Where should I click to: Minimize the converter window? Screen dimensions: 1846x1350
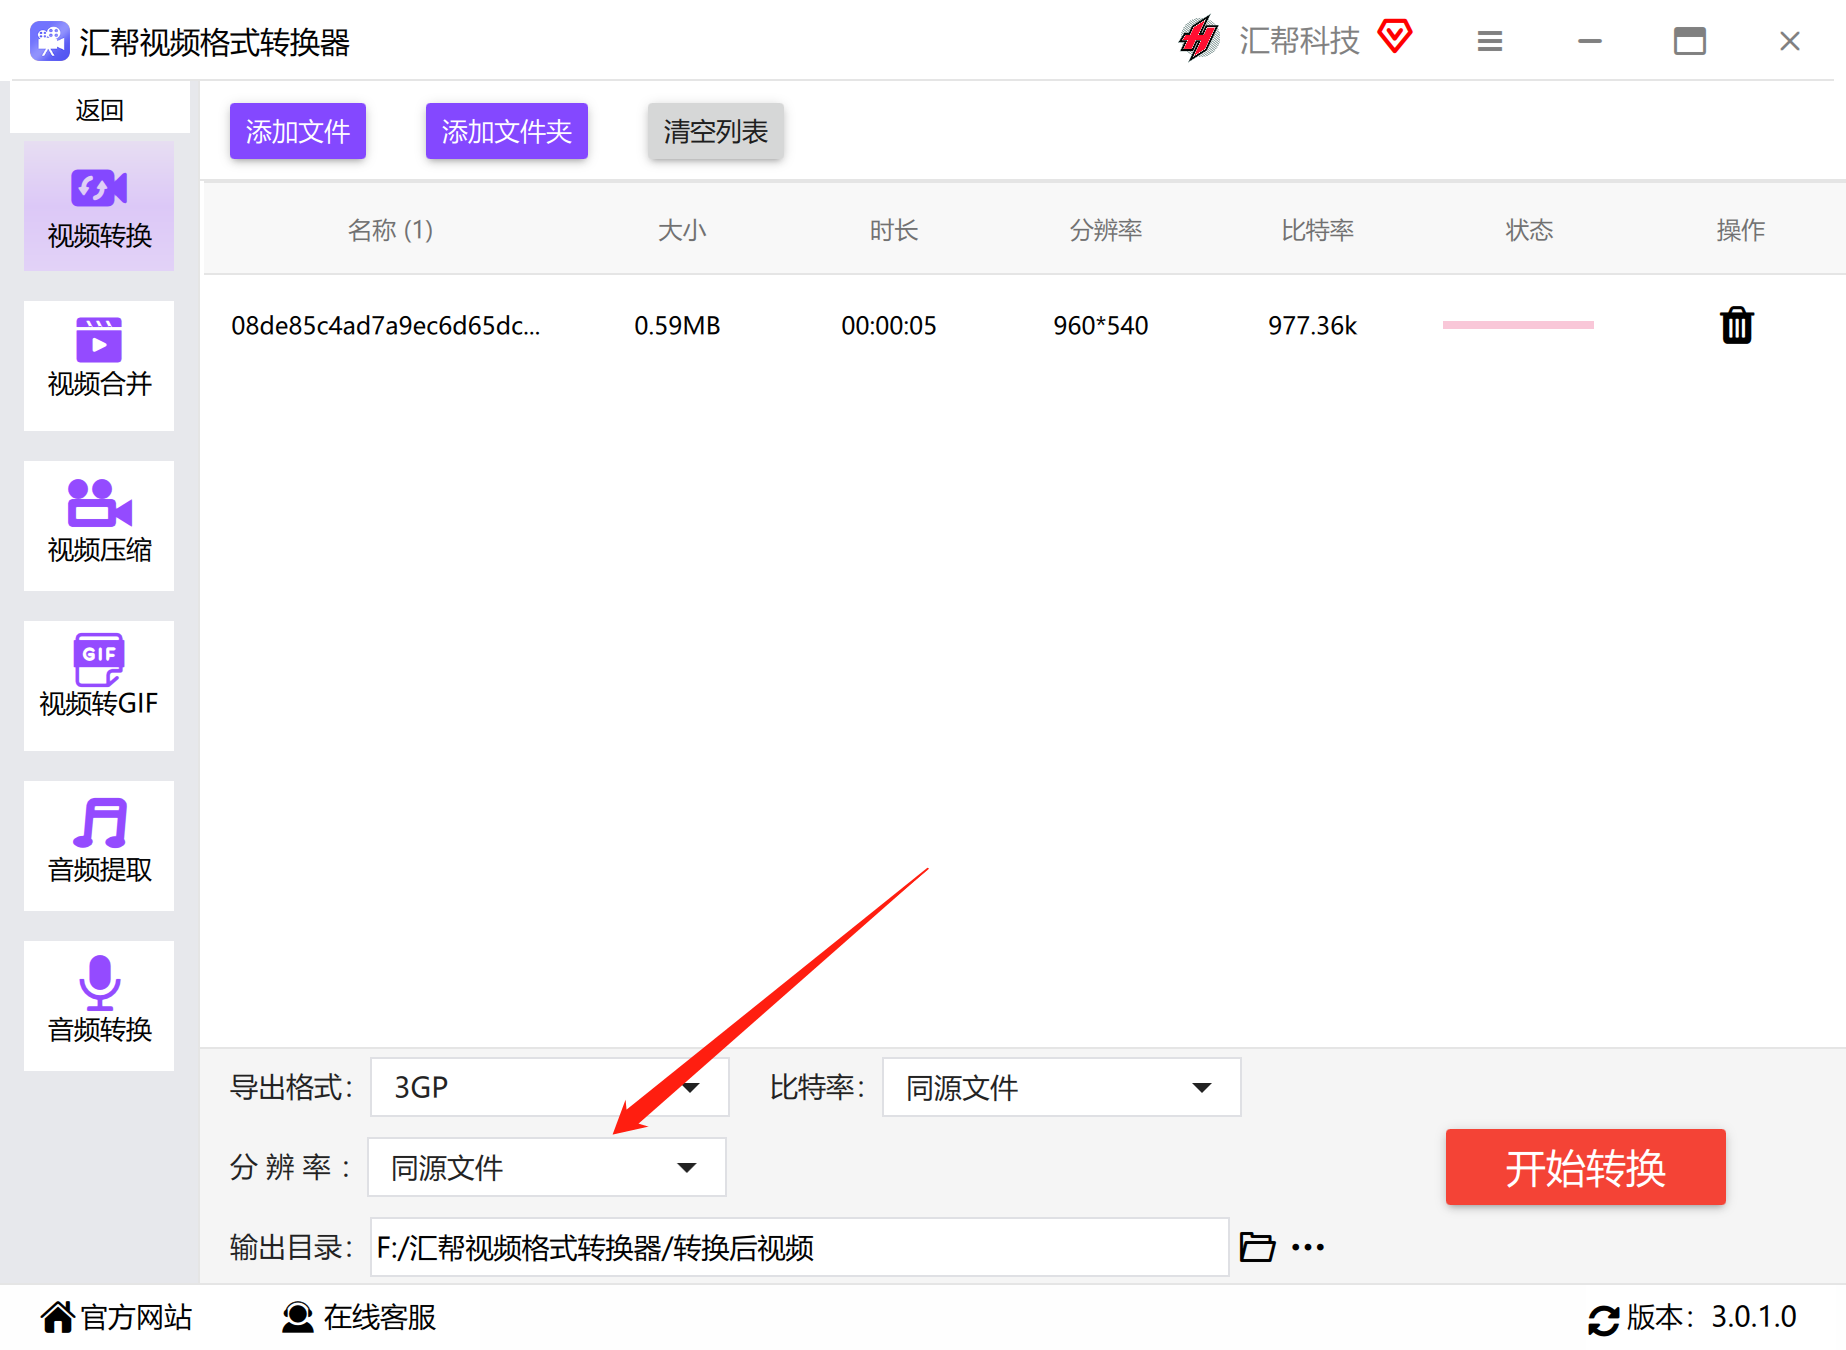click(x=1590, y=41)
